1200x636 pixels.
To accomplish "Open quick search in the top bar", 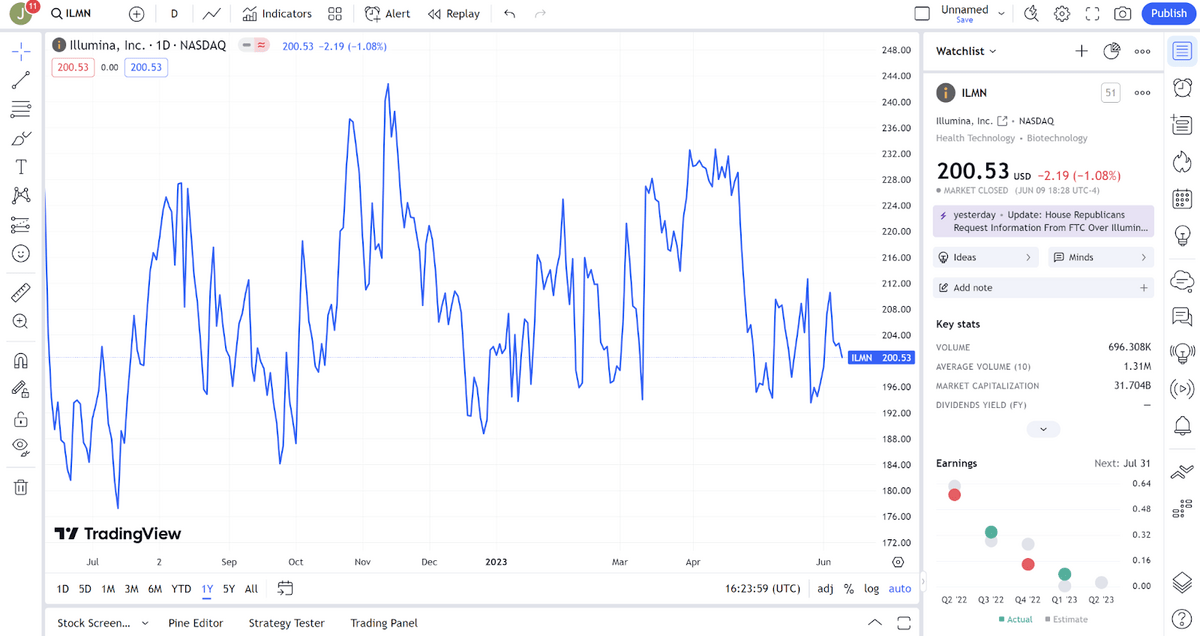I will 1031,14.
